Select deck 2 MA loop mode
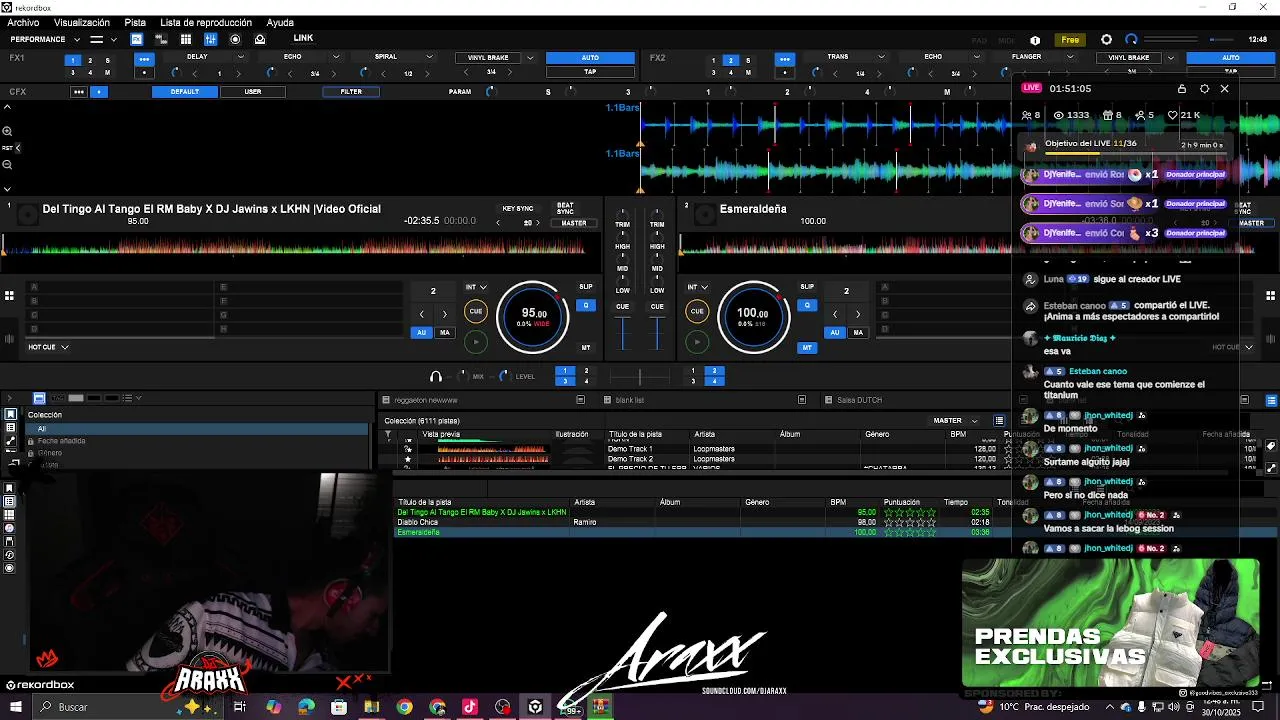The width and height of the screenshot is (1280, 720). click(x=858, y=332)
